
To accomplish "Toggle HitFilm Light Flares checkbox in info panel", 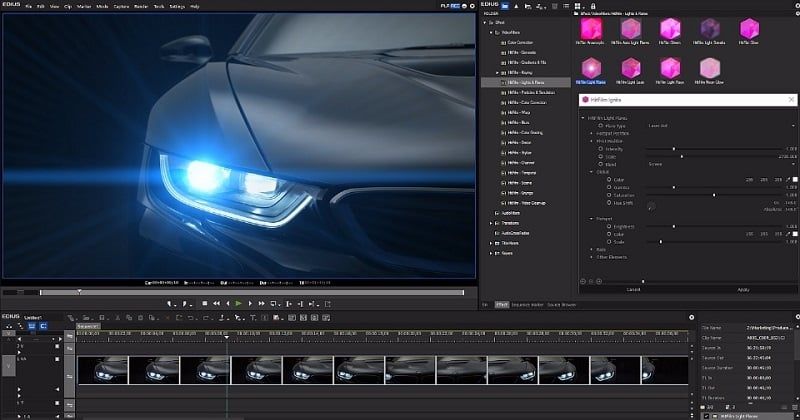I will (706, 414).
